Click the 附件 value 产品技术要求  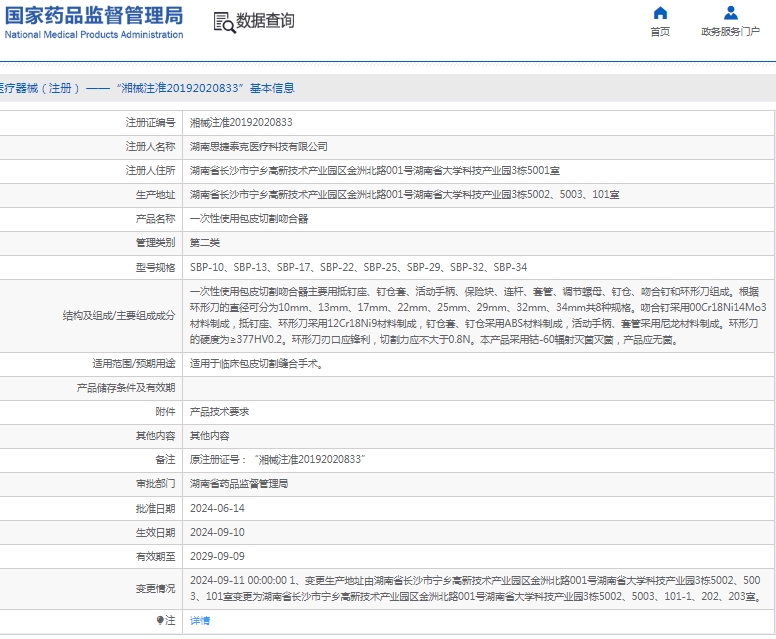tap(220, 412)
